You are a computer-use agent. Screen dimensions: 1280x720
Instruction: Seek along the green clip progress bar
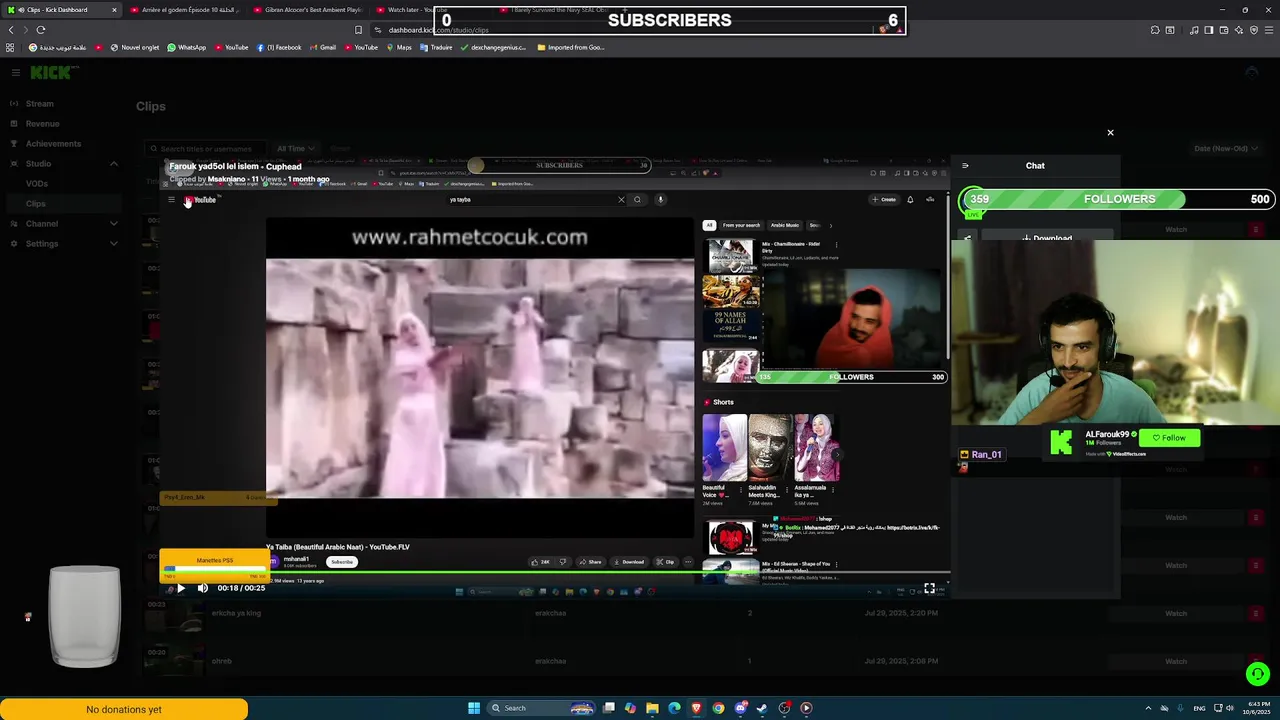[555, 573]
